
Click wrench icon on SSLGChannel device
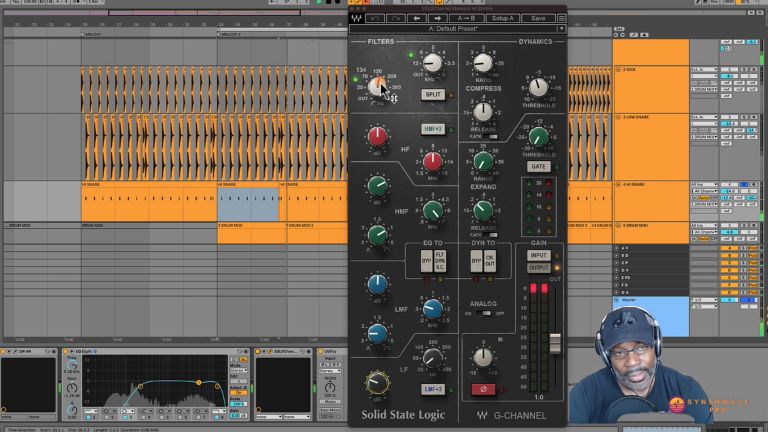click(270, 352)
